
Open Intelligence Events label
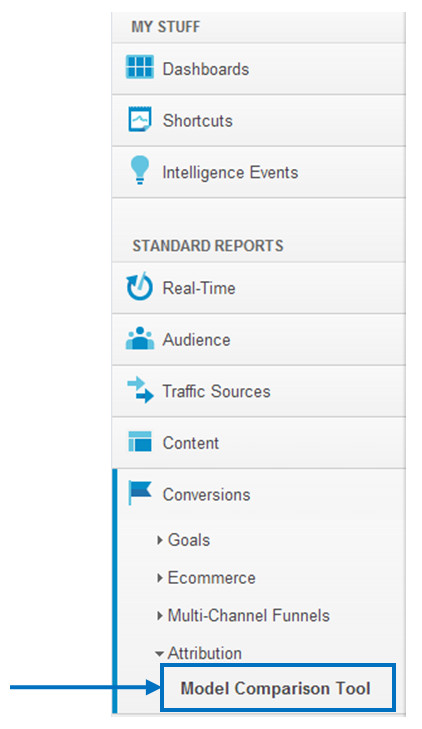(x=230, y=172)
